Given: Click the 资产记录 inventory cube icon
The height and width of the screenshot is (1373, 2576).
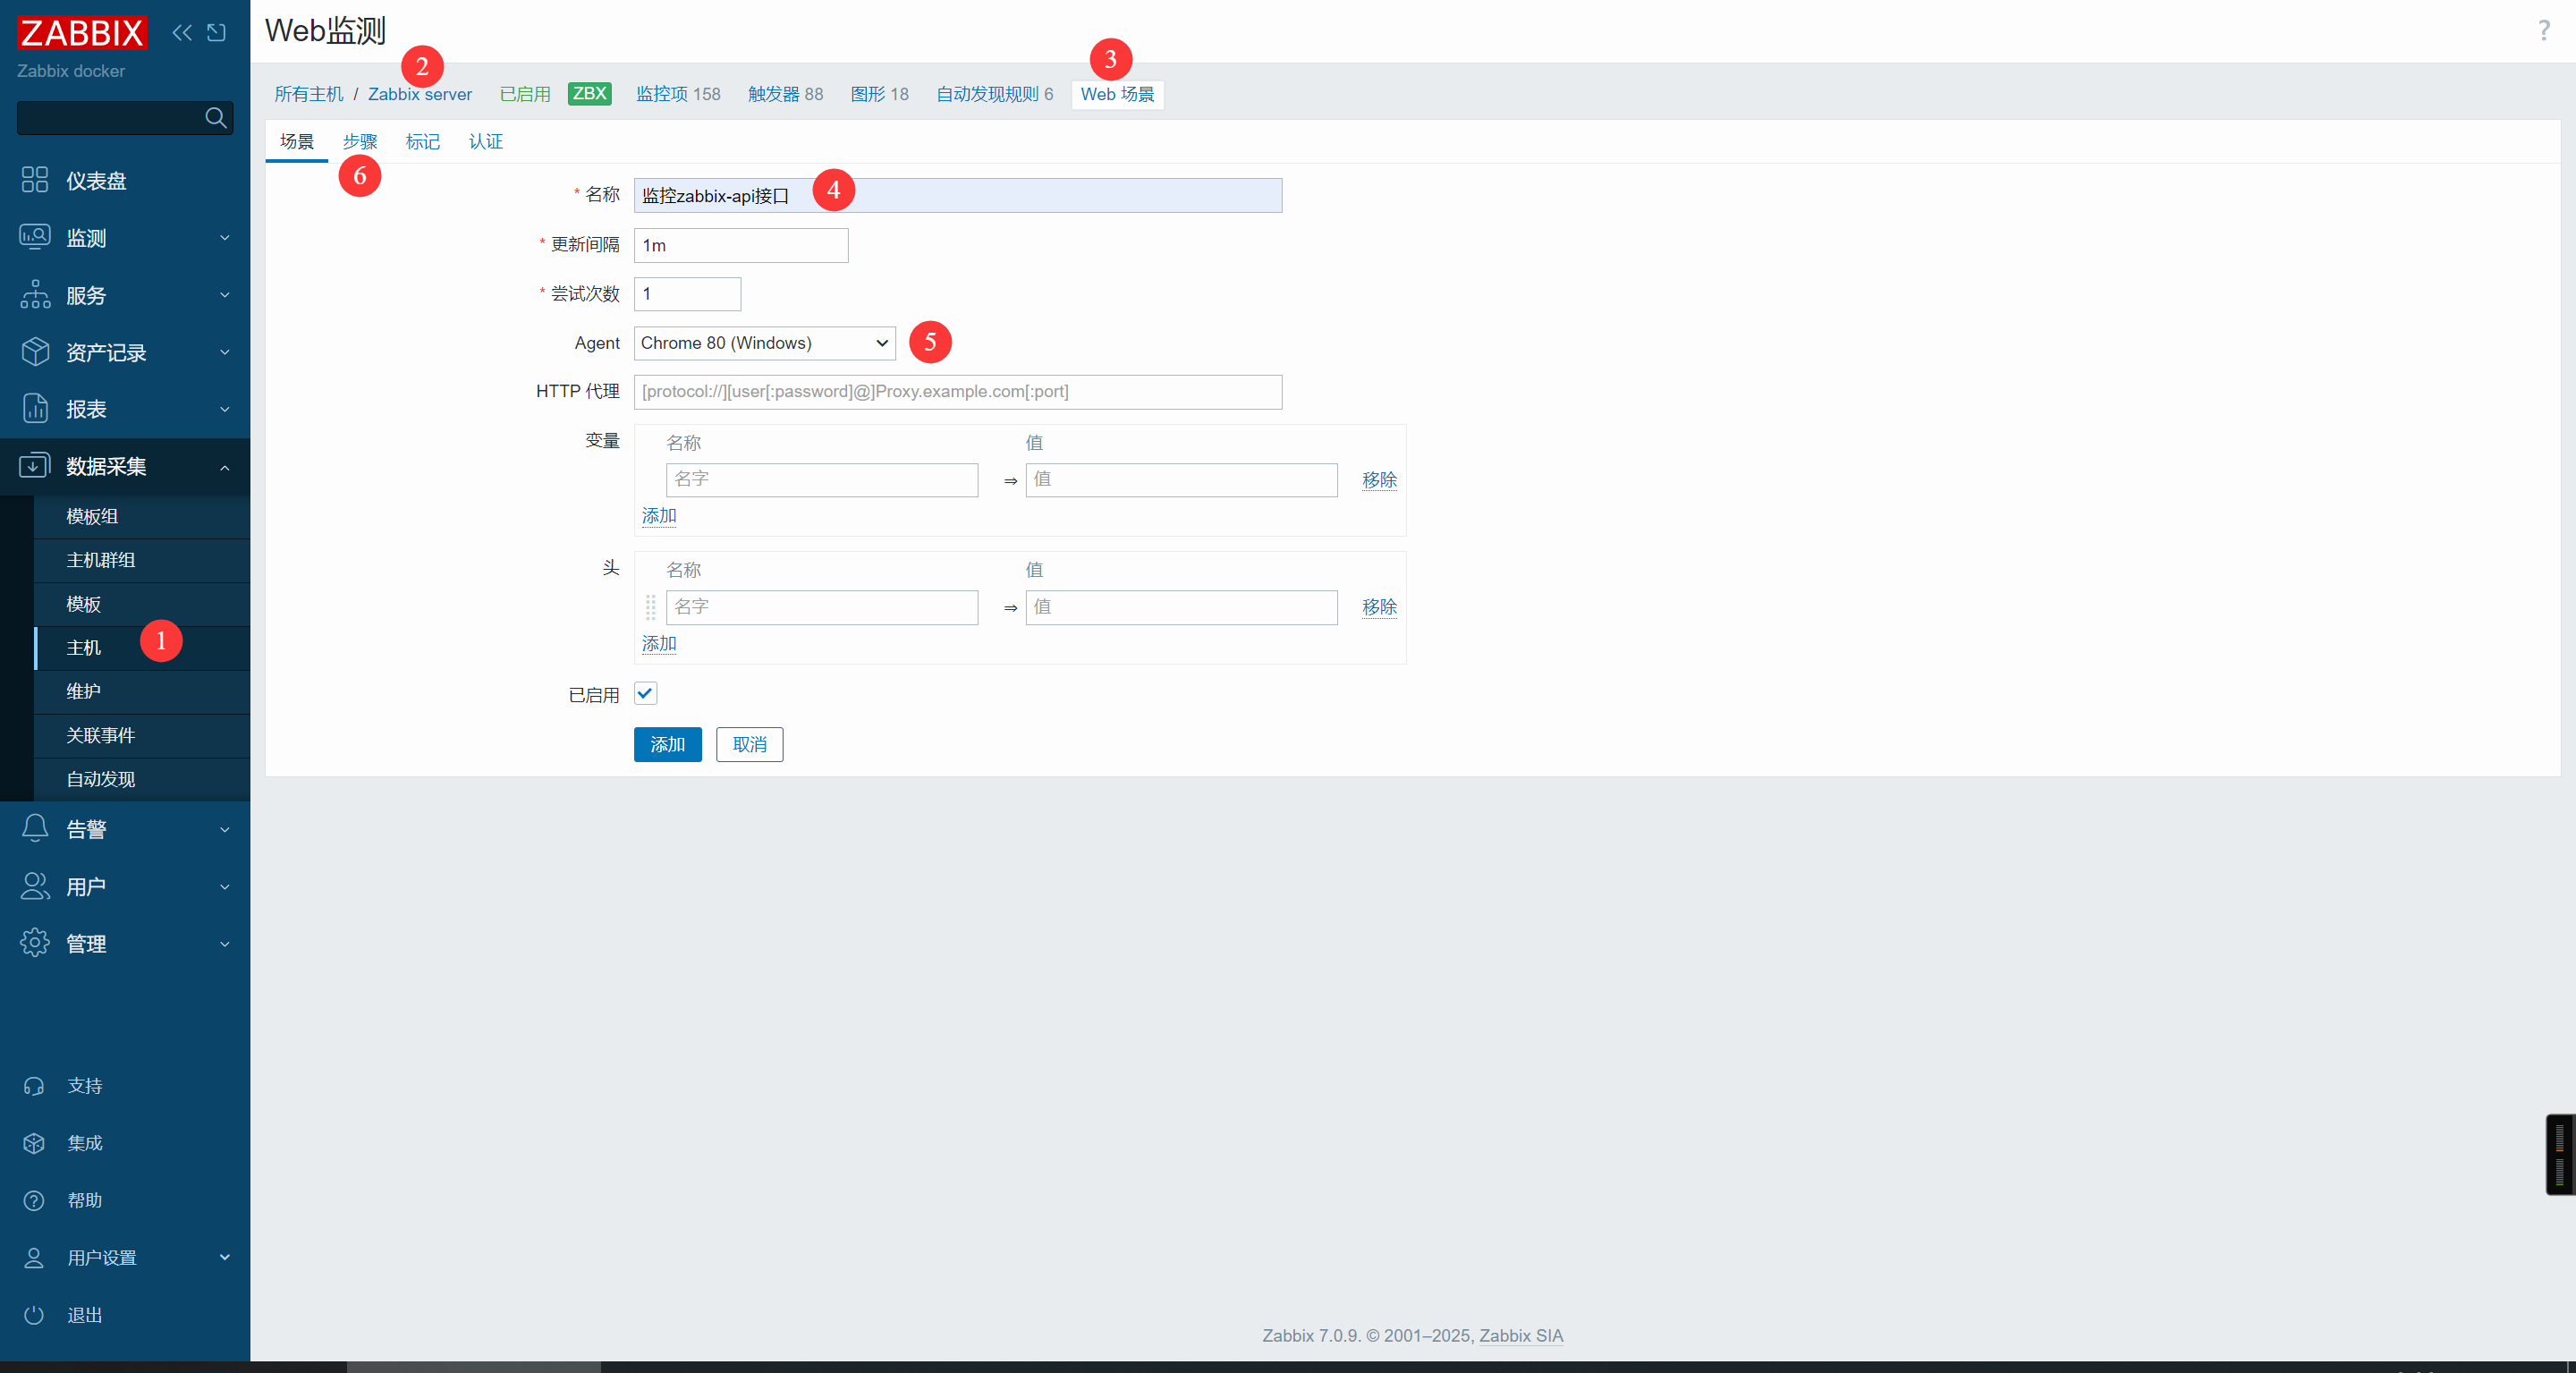Looking at the screenshot, I should click(x=35, y=352).
